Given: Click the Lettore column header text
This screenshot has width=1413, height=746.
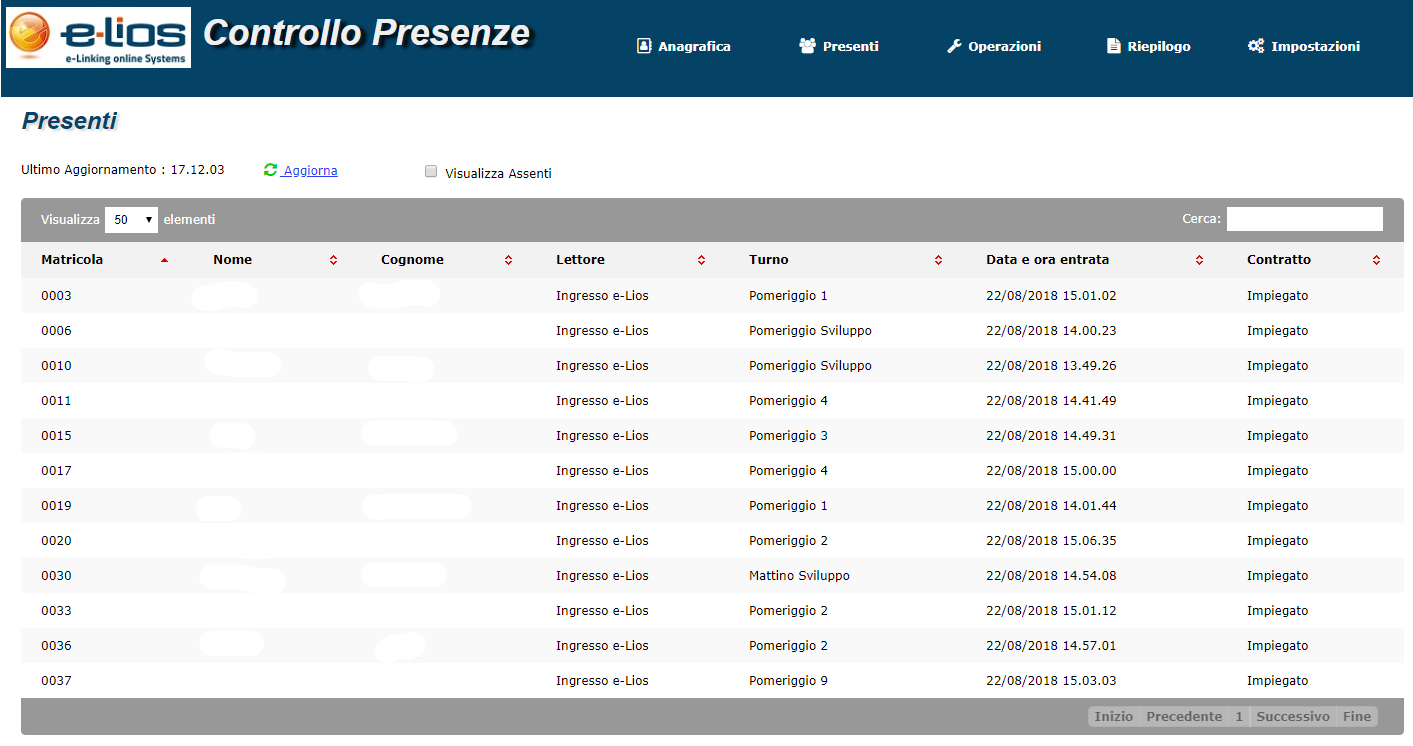Looking at the screenshot, I should pos(580,260).
